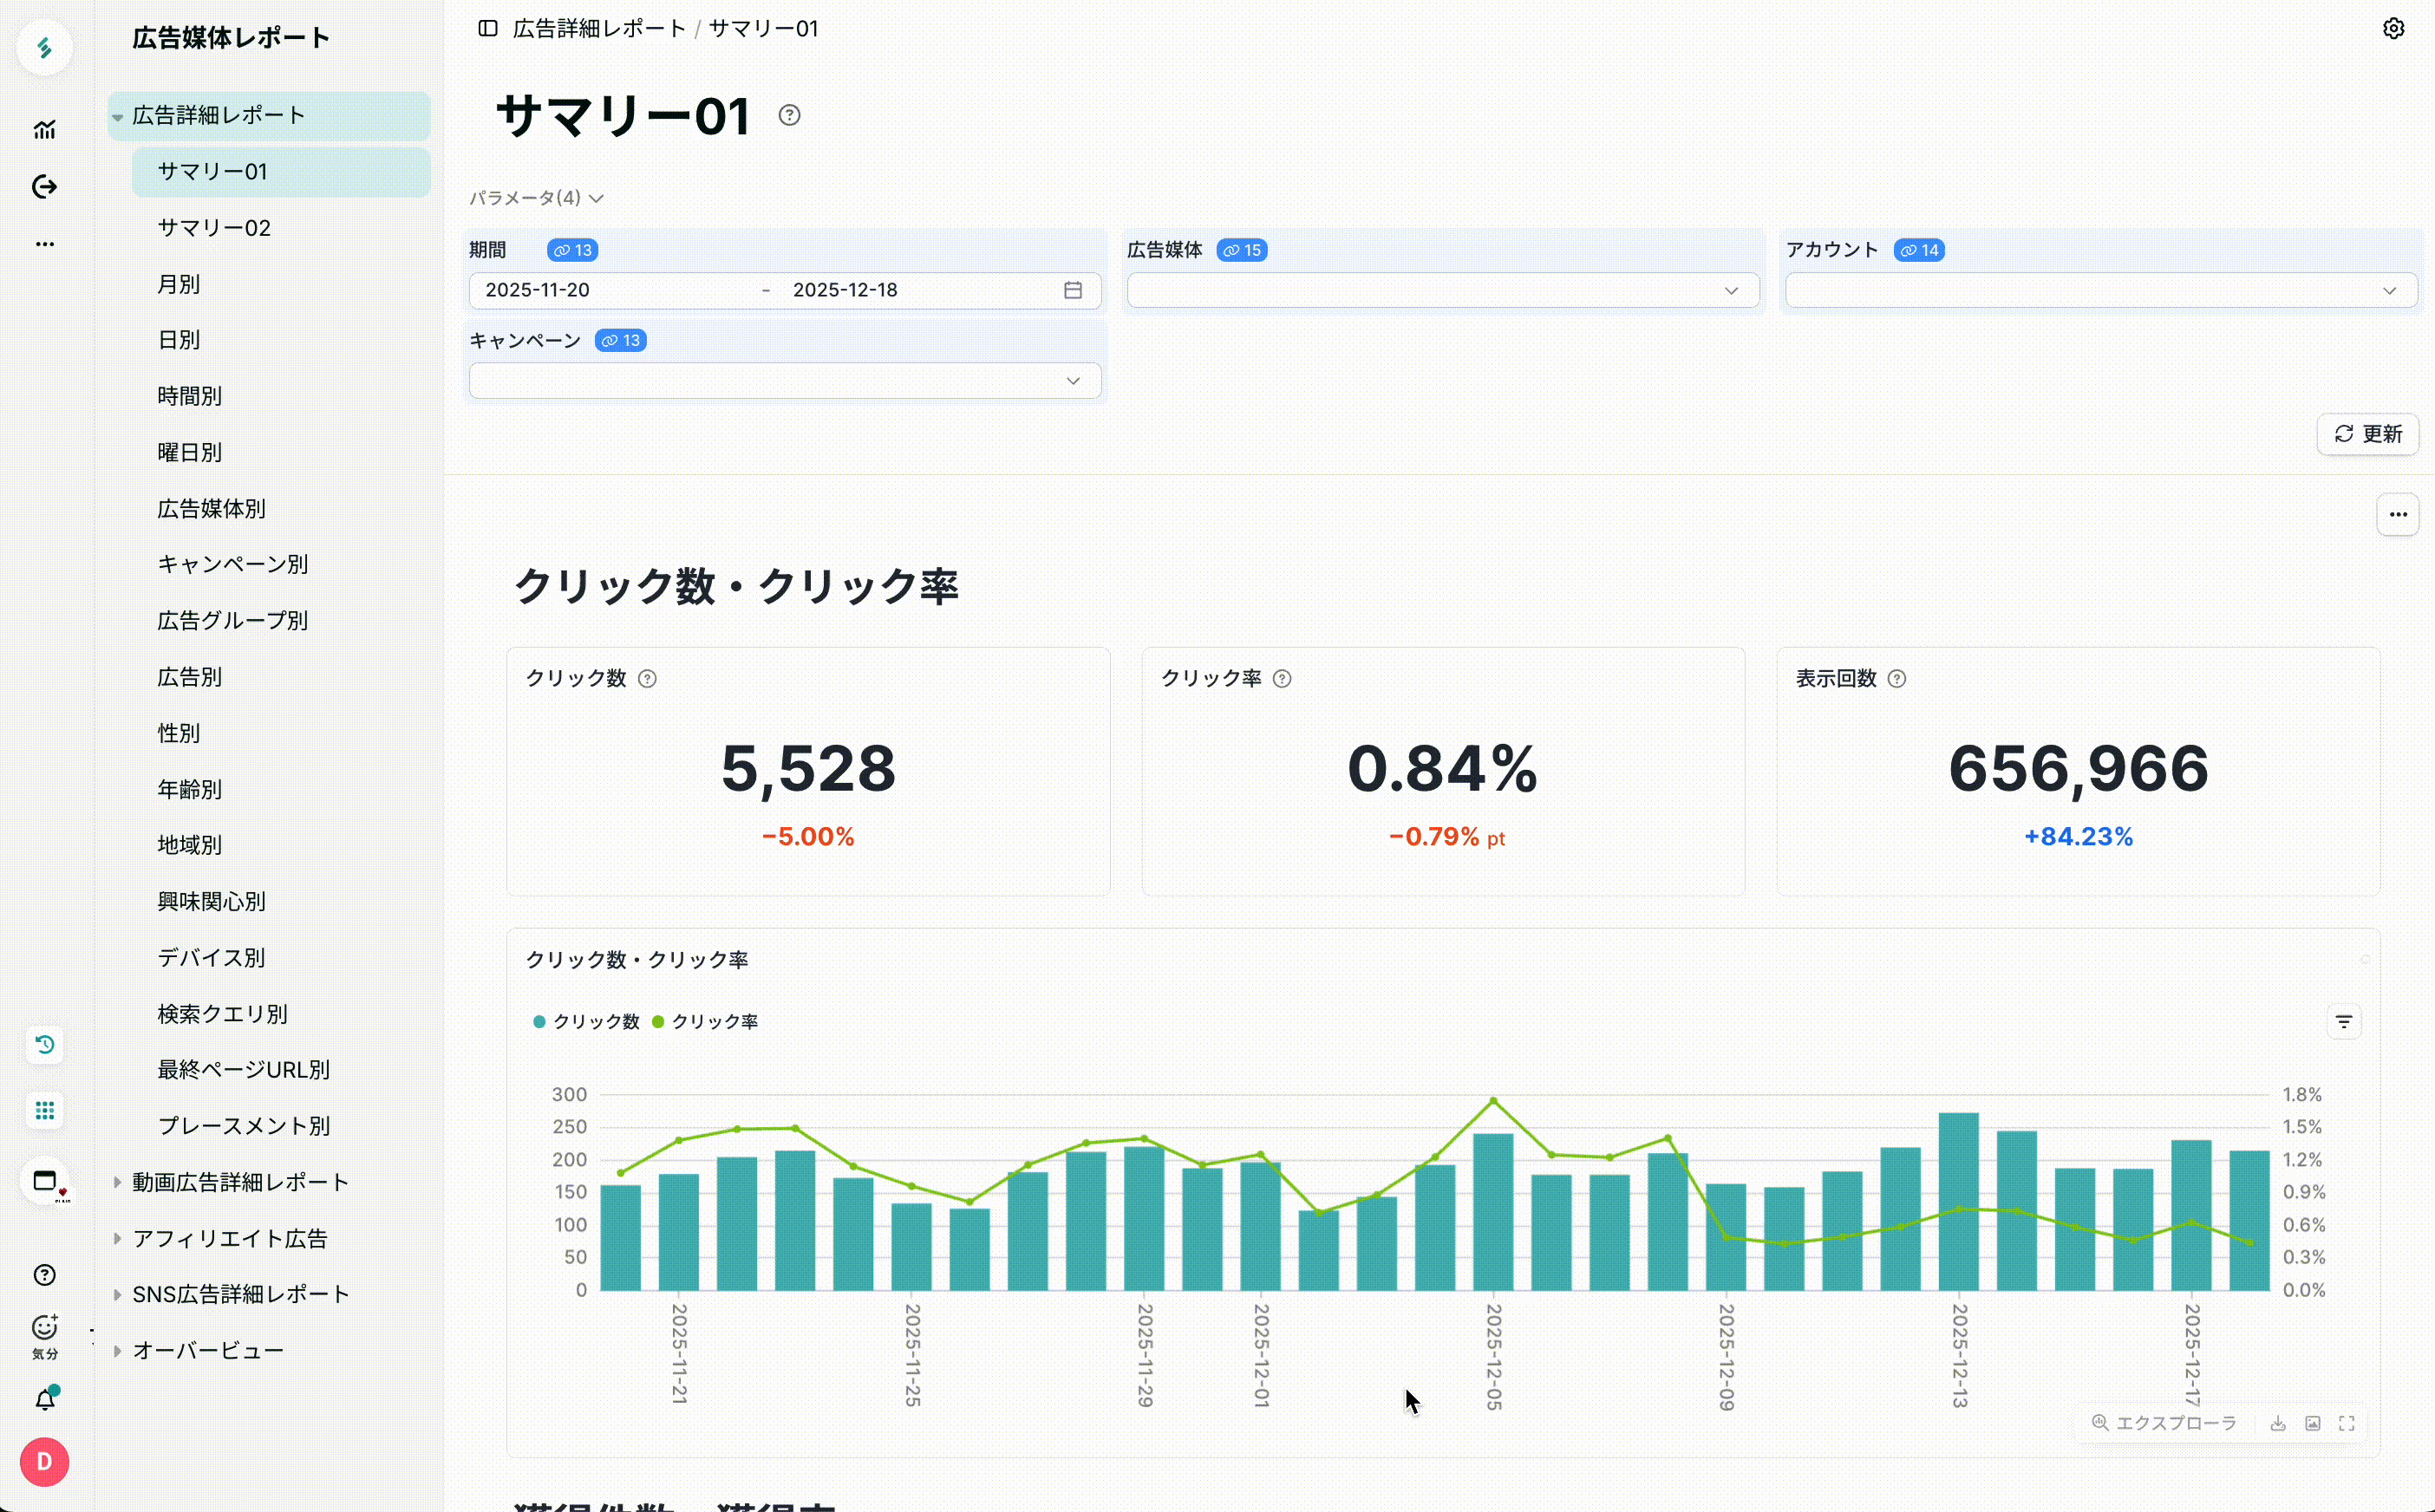This screenshot has height=1512, width=2435.
Task: Open the 広告媒体 dropdown
Action: [x=1442, y=290]
